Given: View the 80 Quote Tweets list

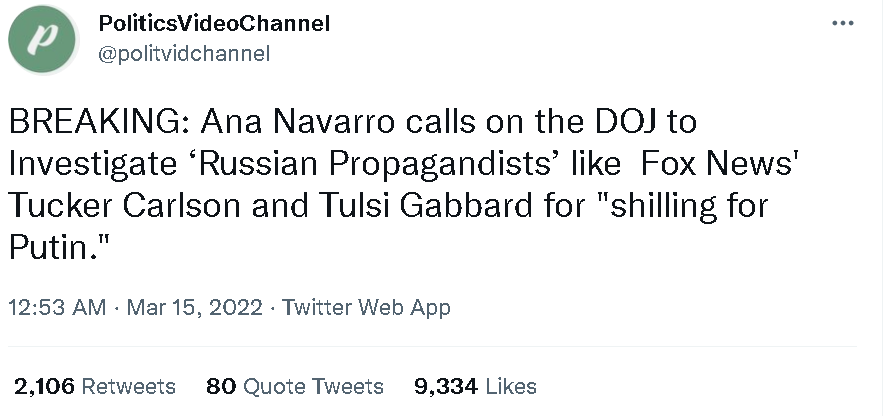Looking at the screenshot, I should click(x=294, y=386).
